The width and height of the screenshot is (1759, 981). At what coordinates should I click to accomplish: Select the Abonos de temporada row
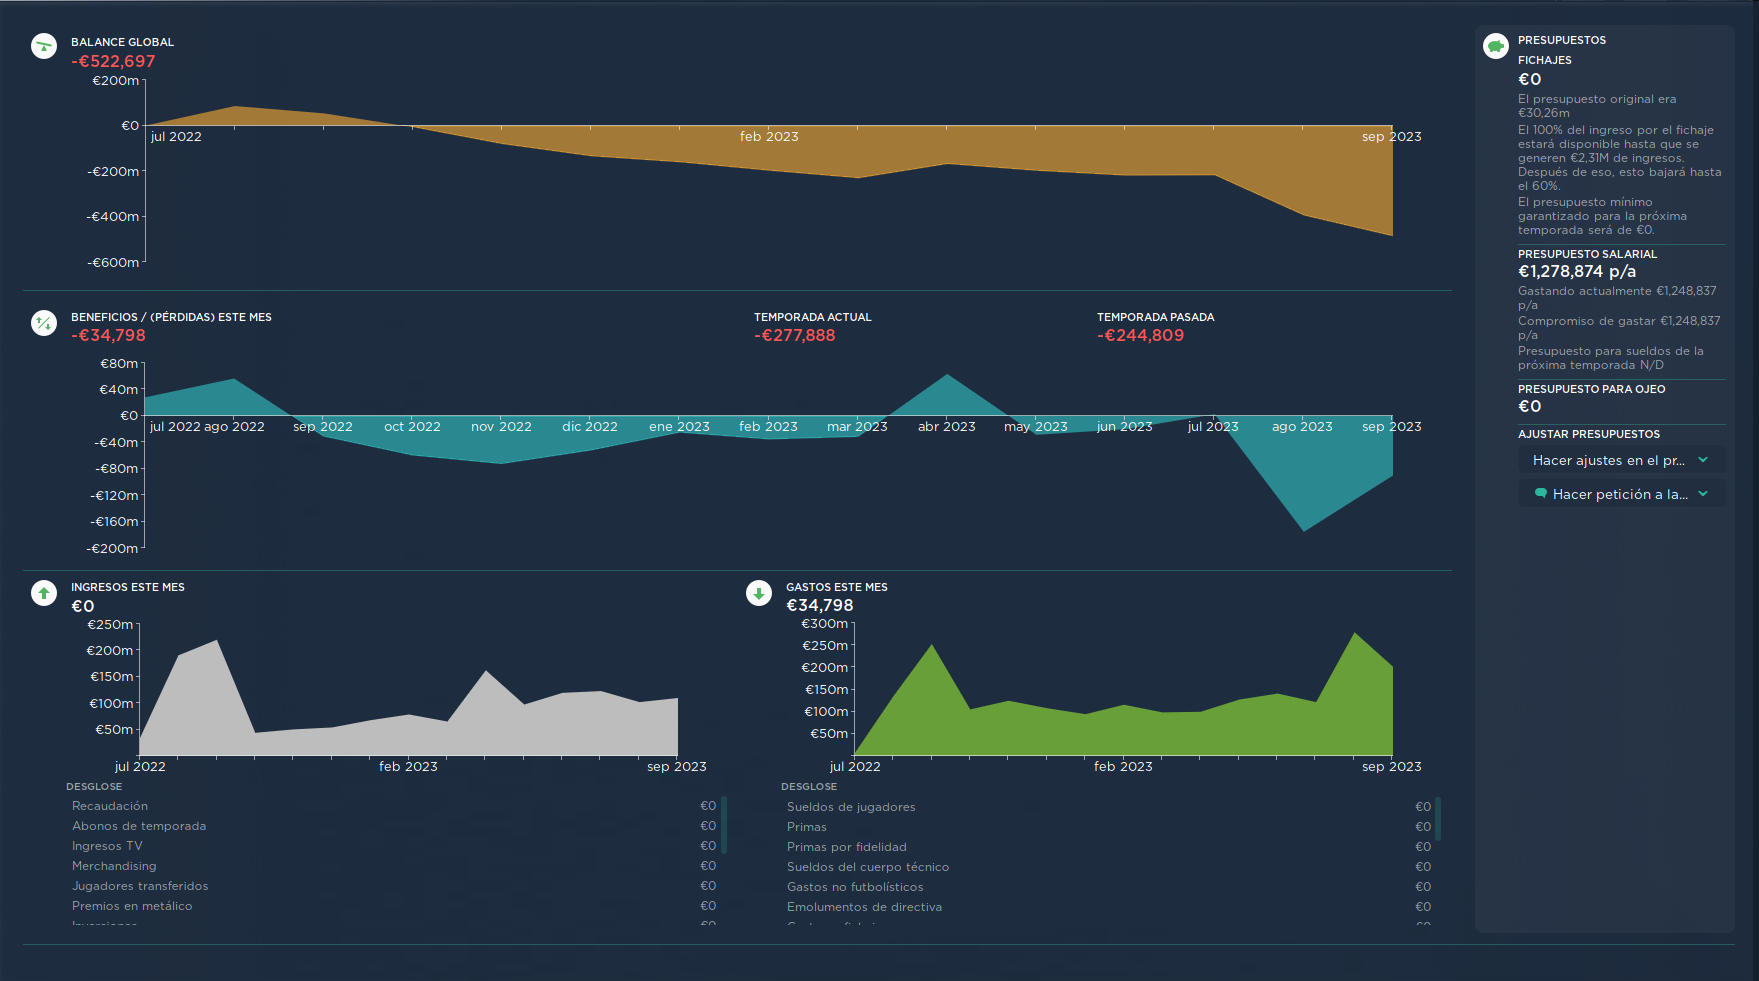[394, 826]
